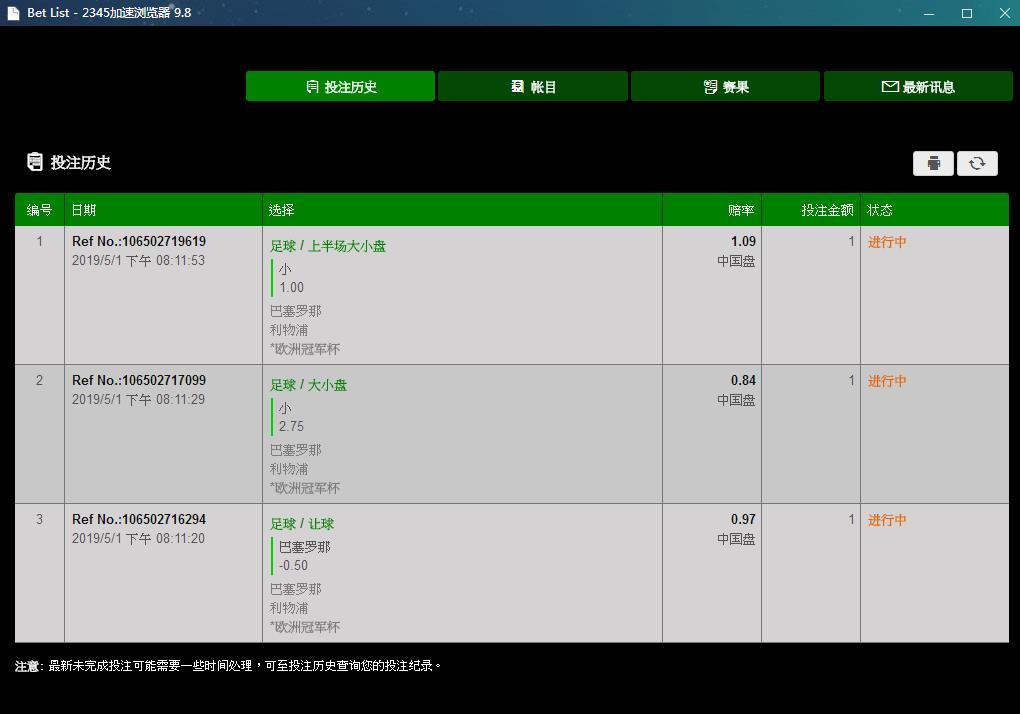Minimize the Bet List window

point(929,14)
